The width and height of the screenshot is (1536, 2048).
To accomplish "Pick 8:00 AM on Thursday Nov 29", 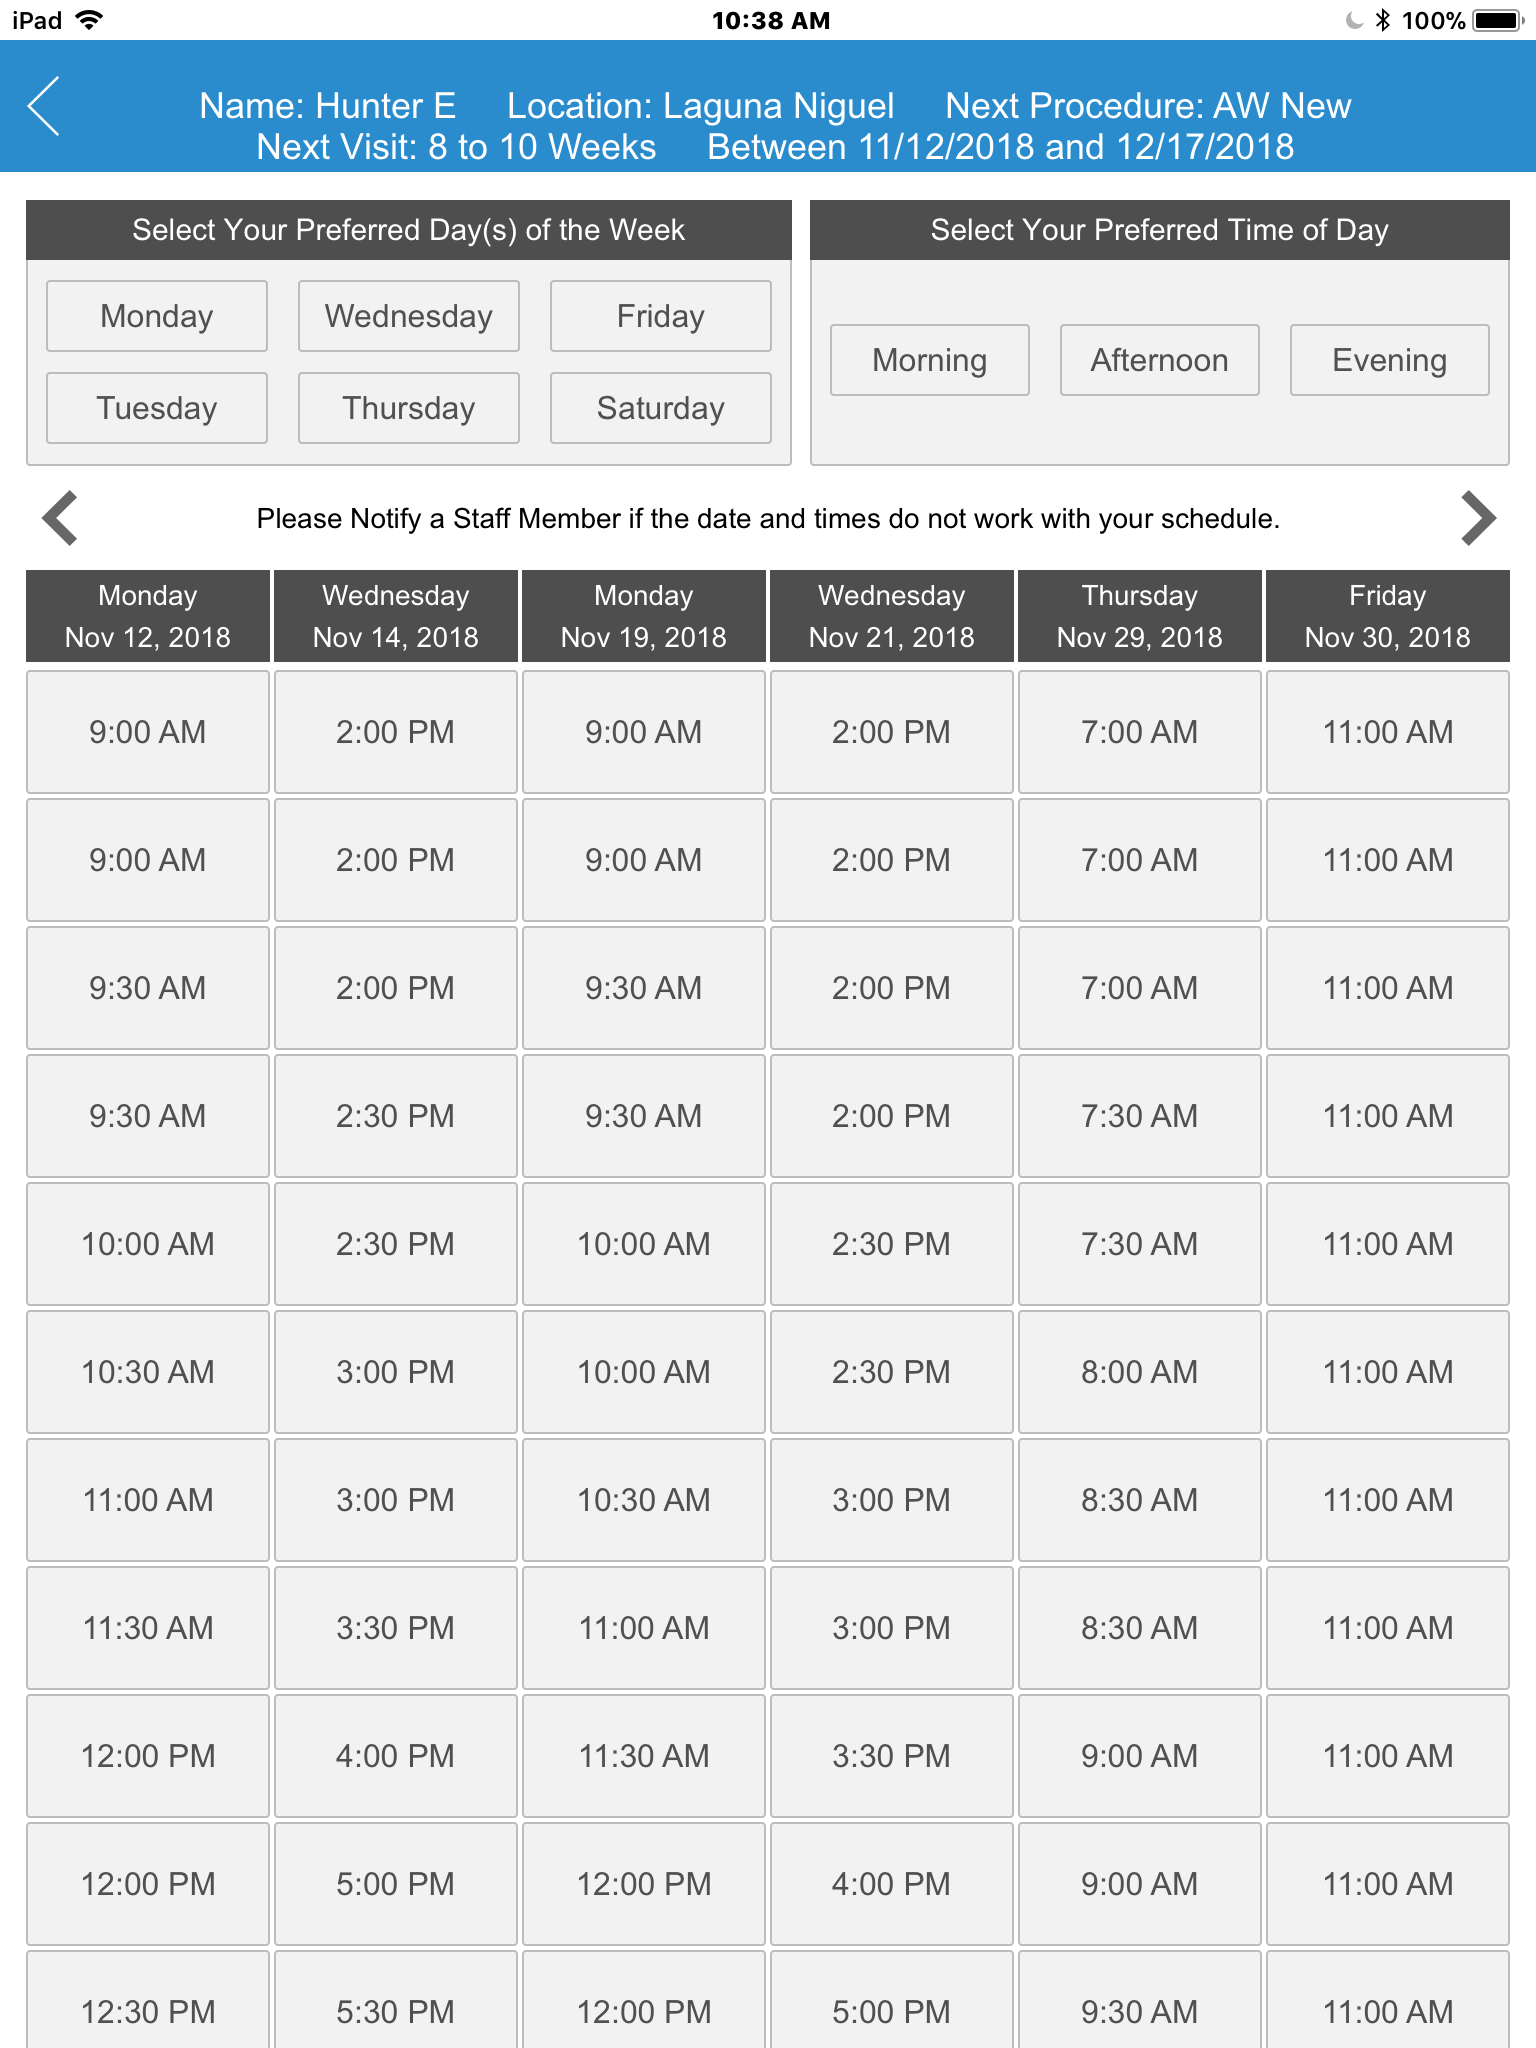I will point(1139,1372).
